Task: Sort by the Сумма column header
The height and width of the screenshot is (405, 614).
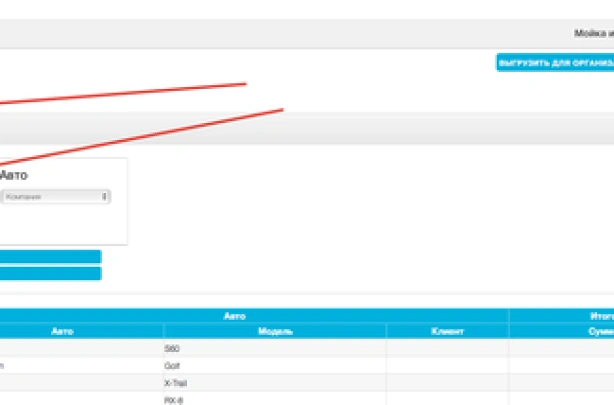Action: 598,330
